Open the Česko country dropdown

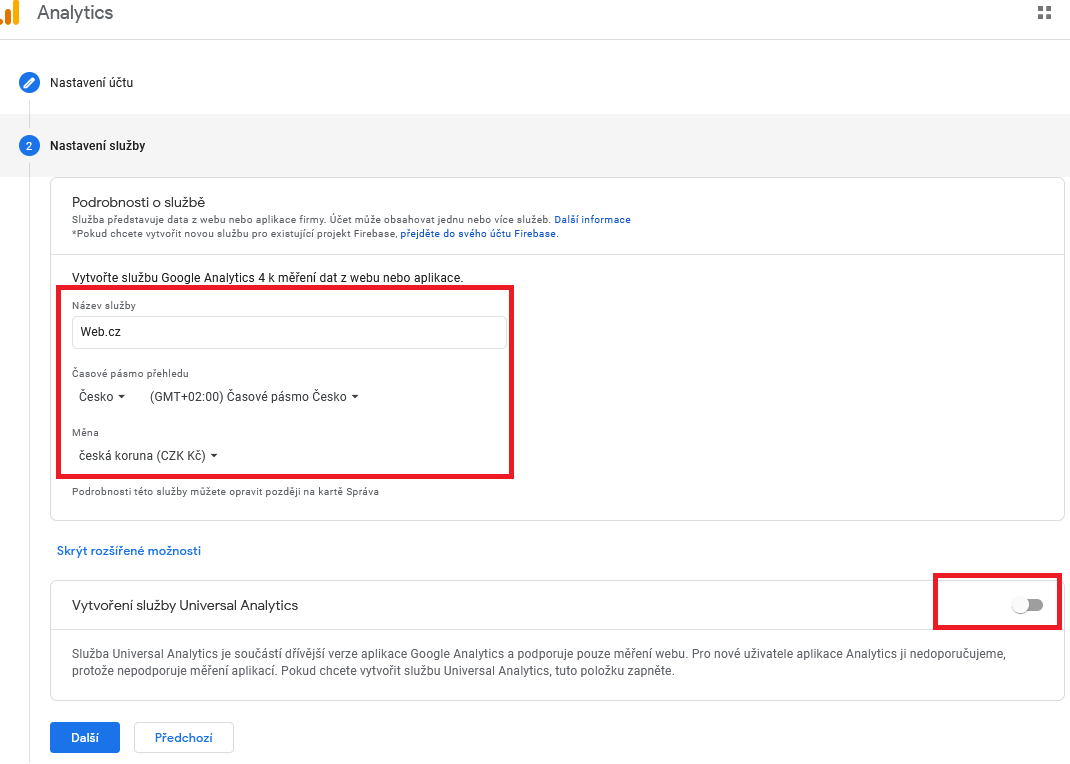102,397
